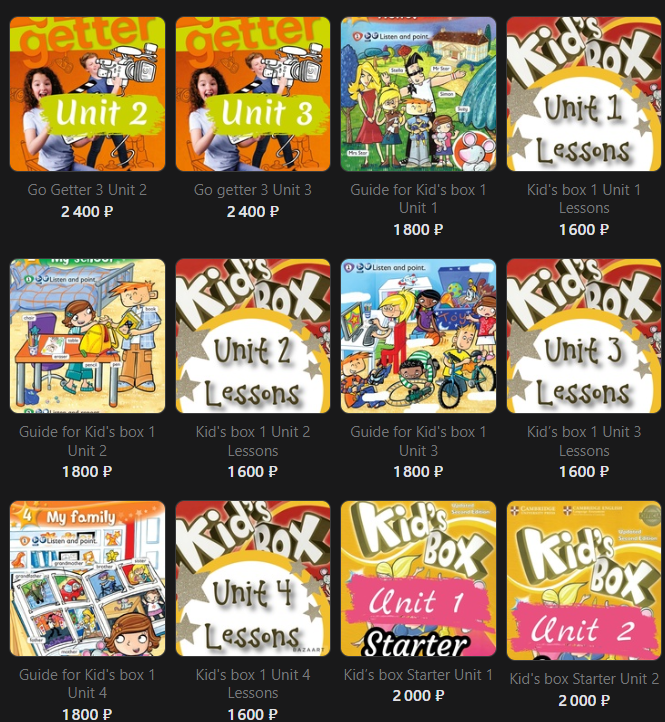
Task: Click the Kid's Box Unit 1 Lessons cover
Action: 584,94
